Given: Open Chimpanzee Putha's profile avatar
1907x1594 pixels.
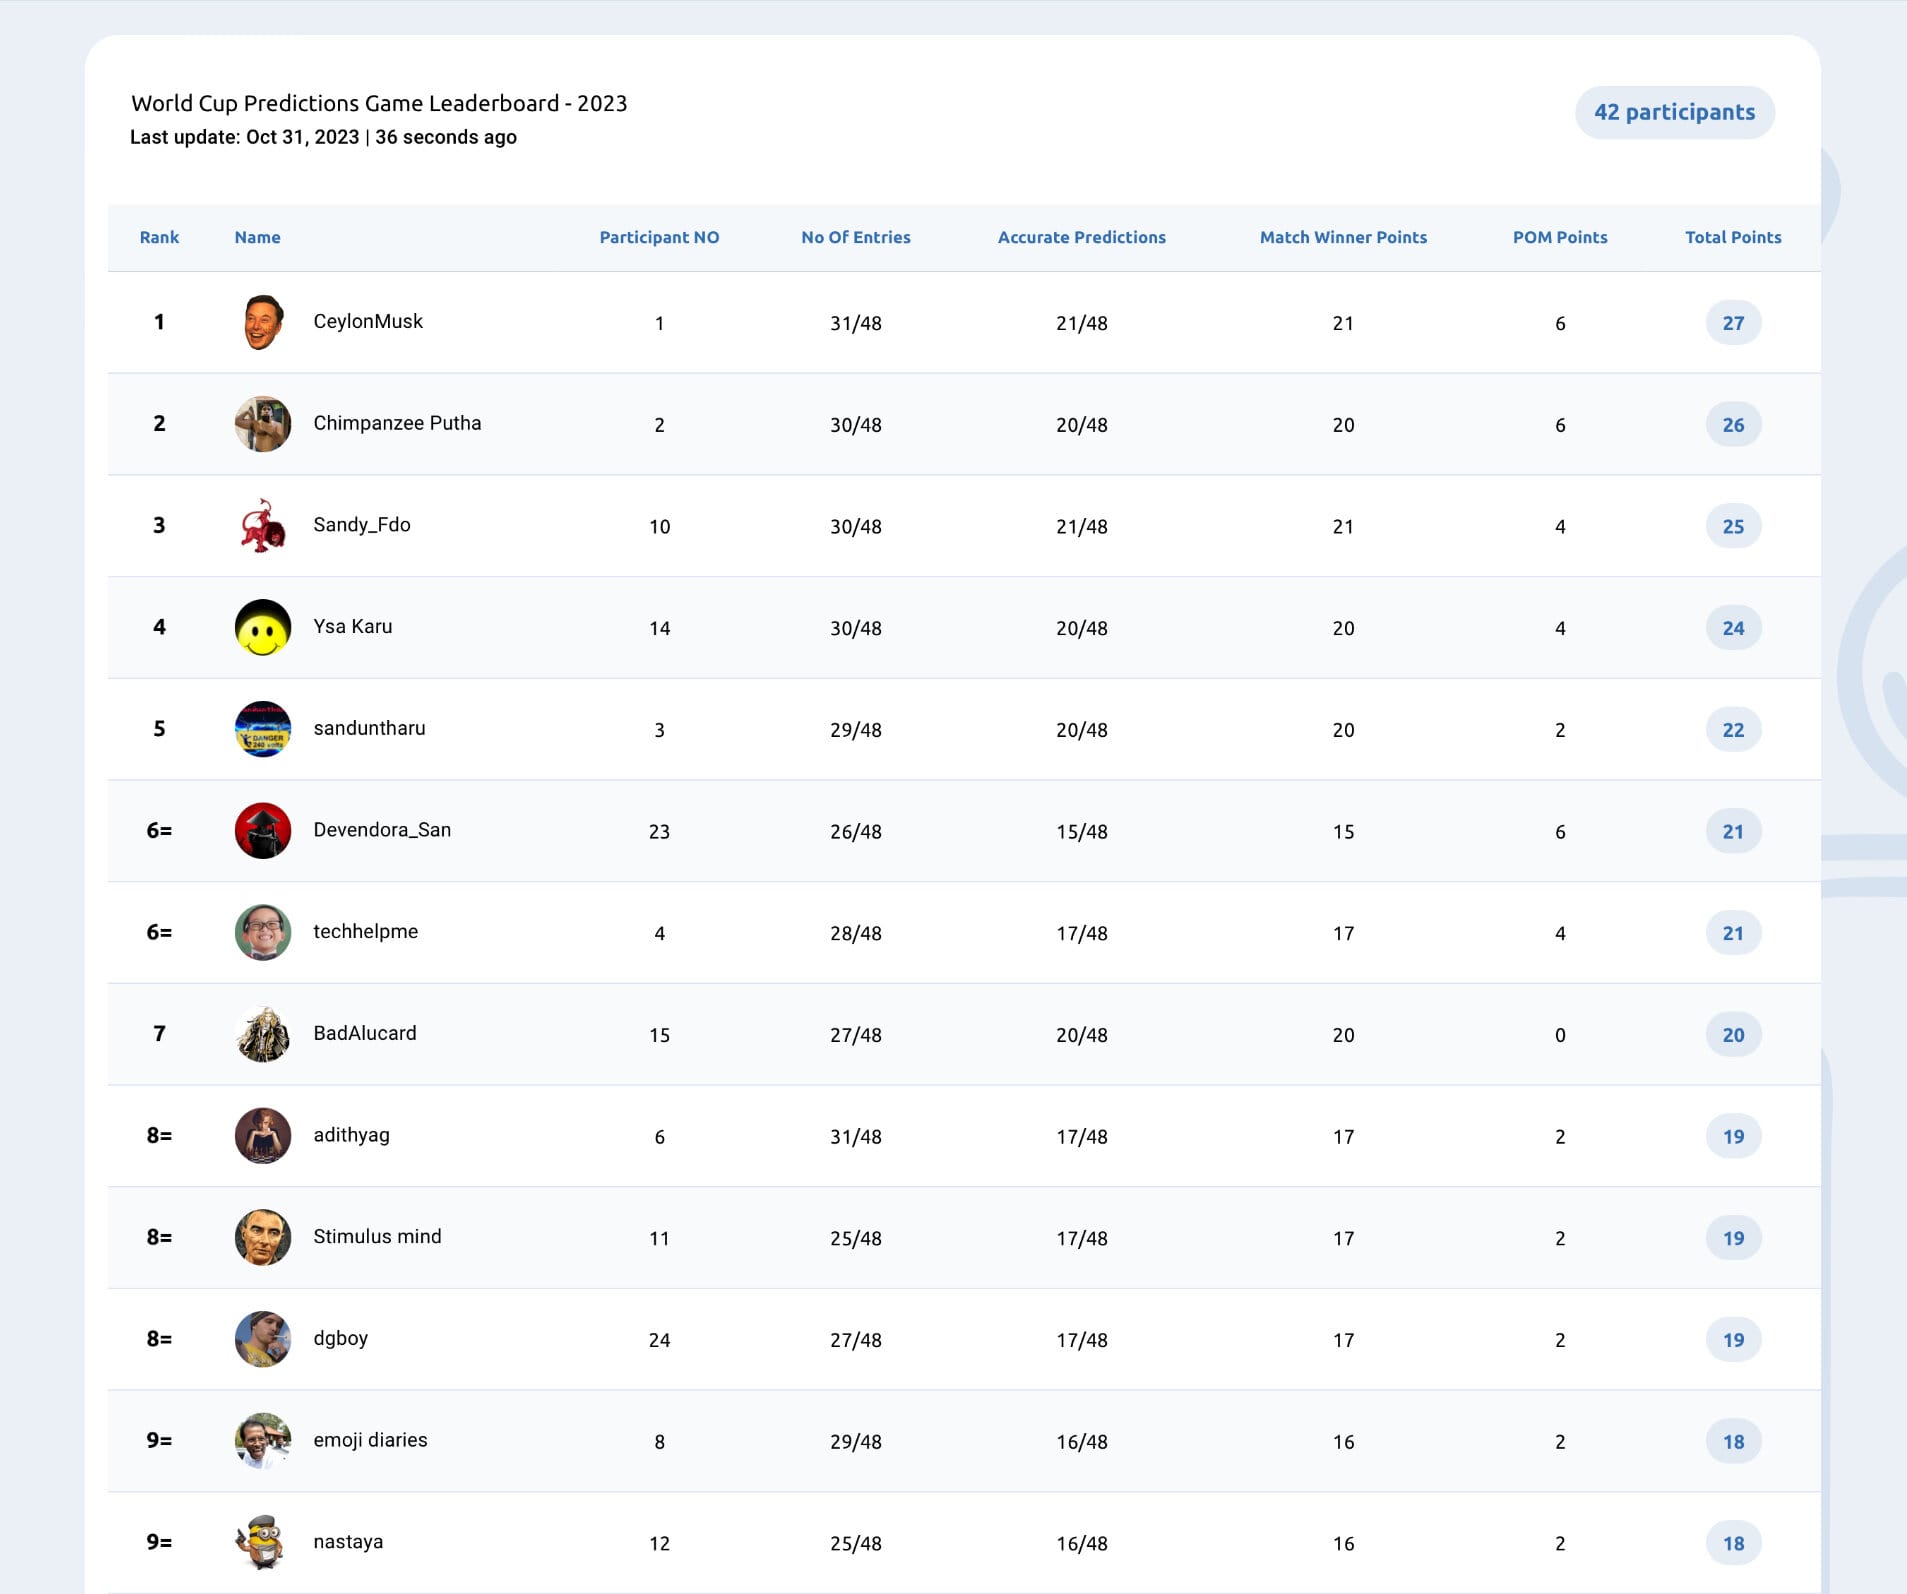Looking at the screenshot, I should 263,424.
